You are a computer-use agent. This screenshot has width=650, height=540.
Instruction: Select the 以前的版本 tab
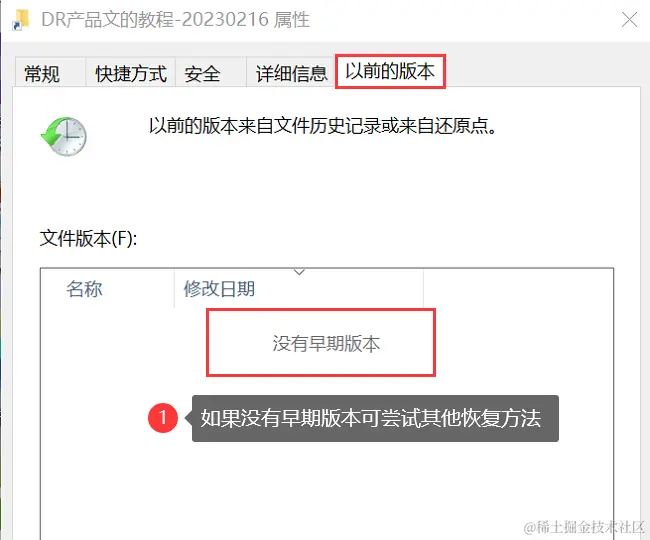(x=390, y=71)
